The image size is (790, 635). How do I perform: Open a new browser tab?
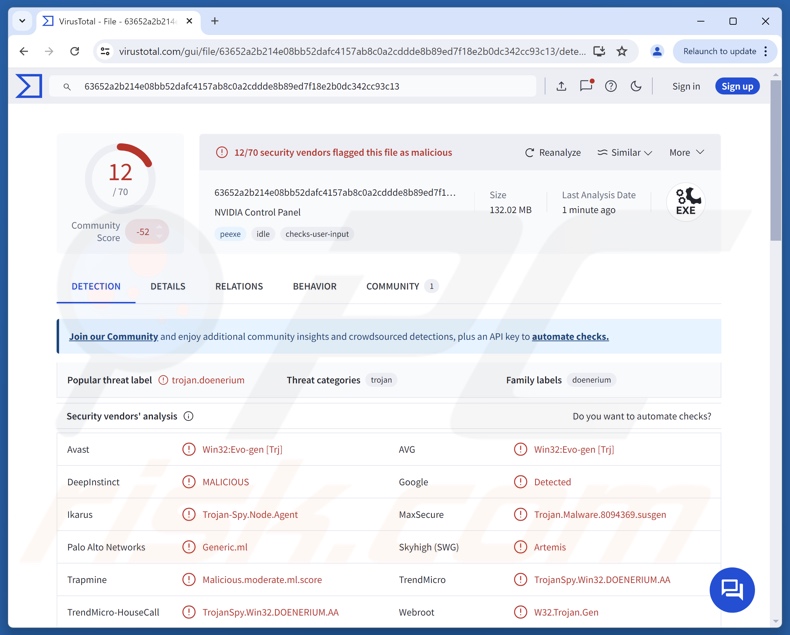point(215,21)
